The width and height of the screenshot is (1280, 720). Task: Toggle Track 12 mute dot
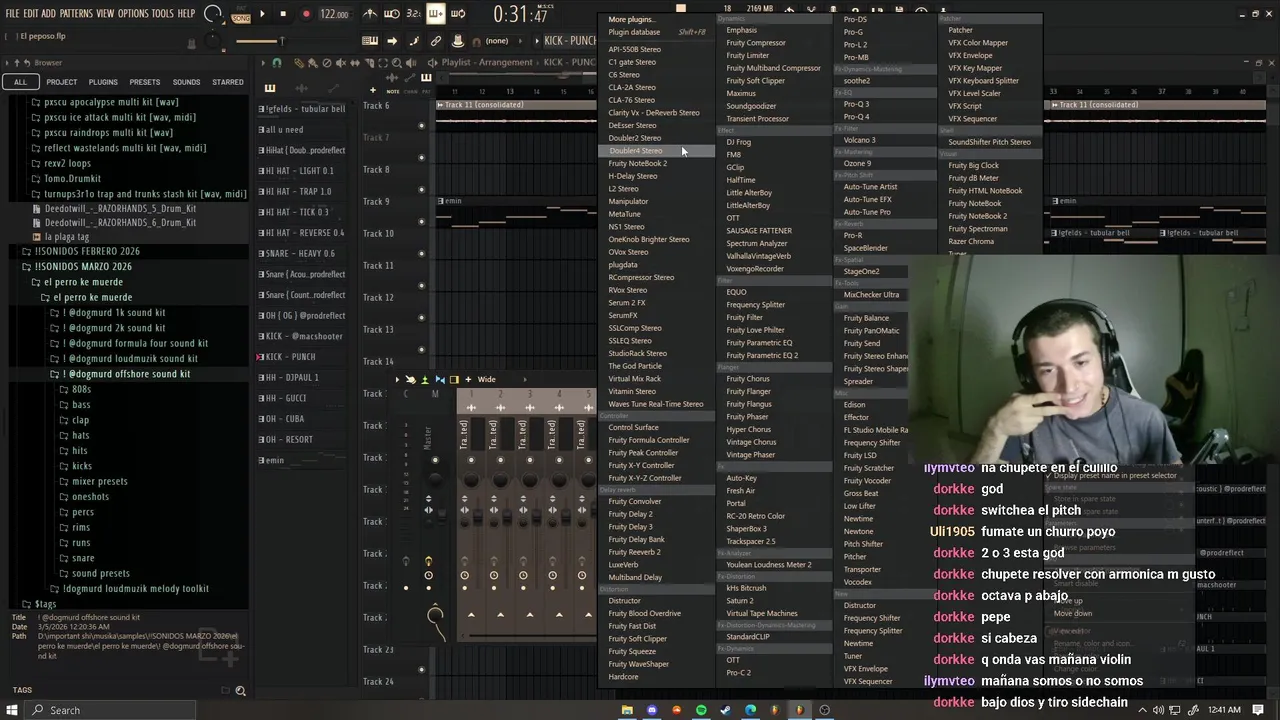421,317
